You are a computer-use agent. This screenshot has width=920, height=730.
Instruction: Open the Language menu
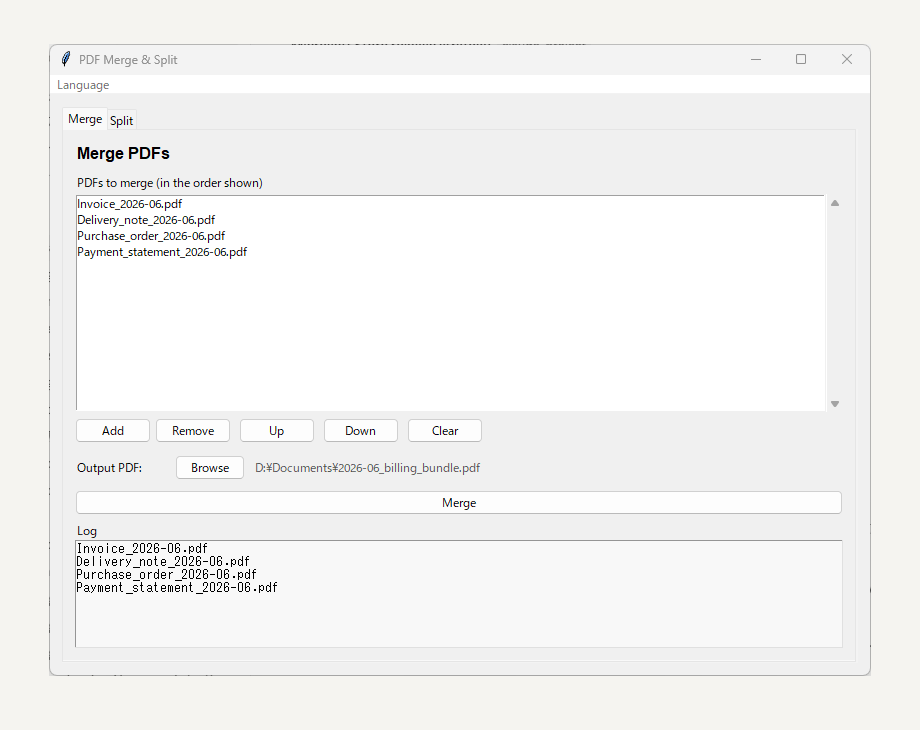coord(83,85)
